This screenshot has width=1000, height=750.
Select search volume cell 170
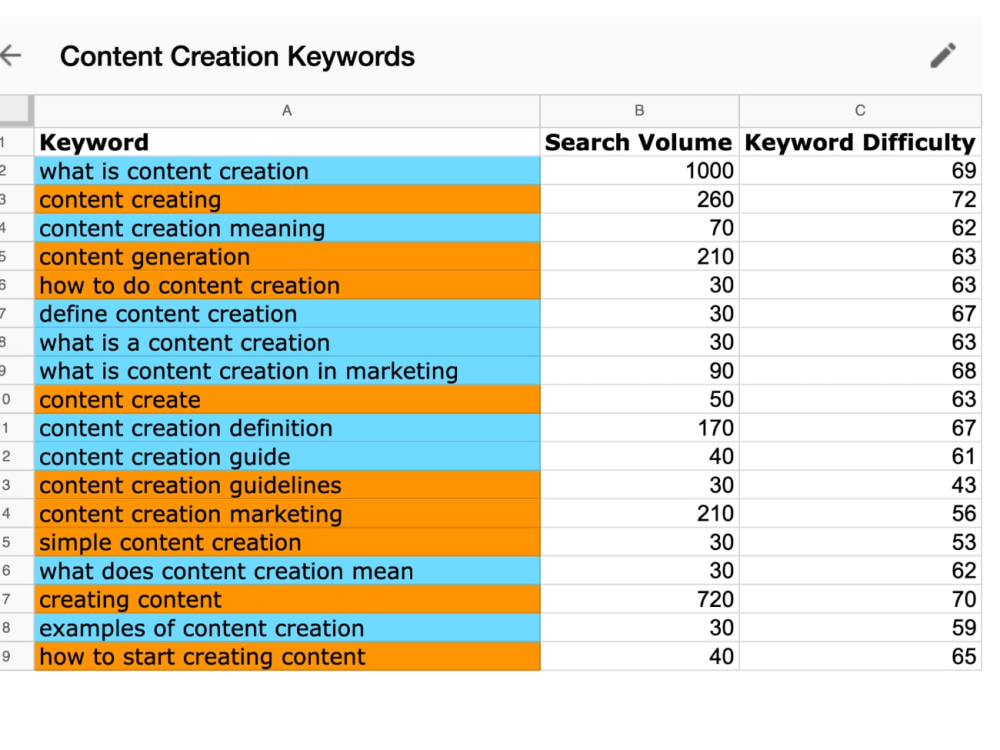coord(640,428)
